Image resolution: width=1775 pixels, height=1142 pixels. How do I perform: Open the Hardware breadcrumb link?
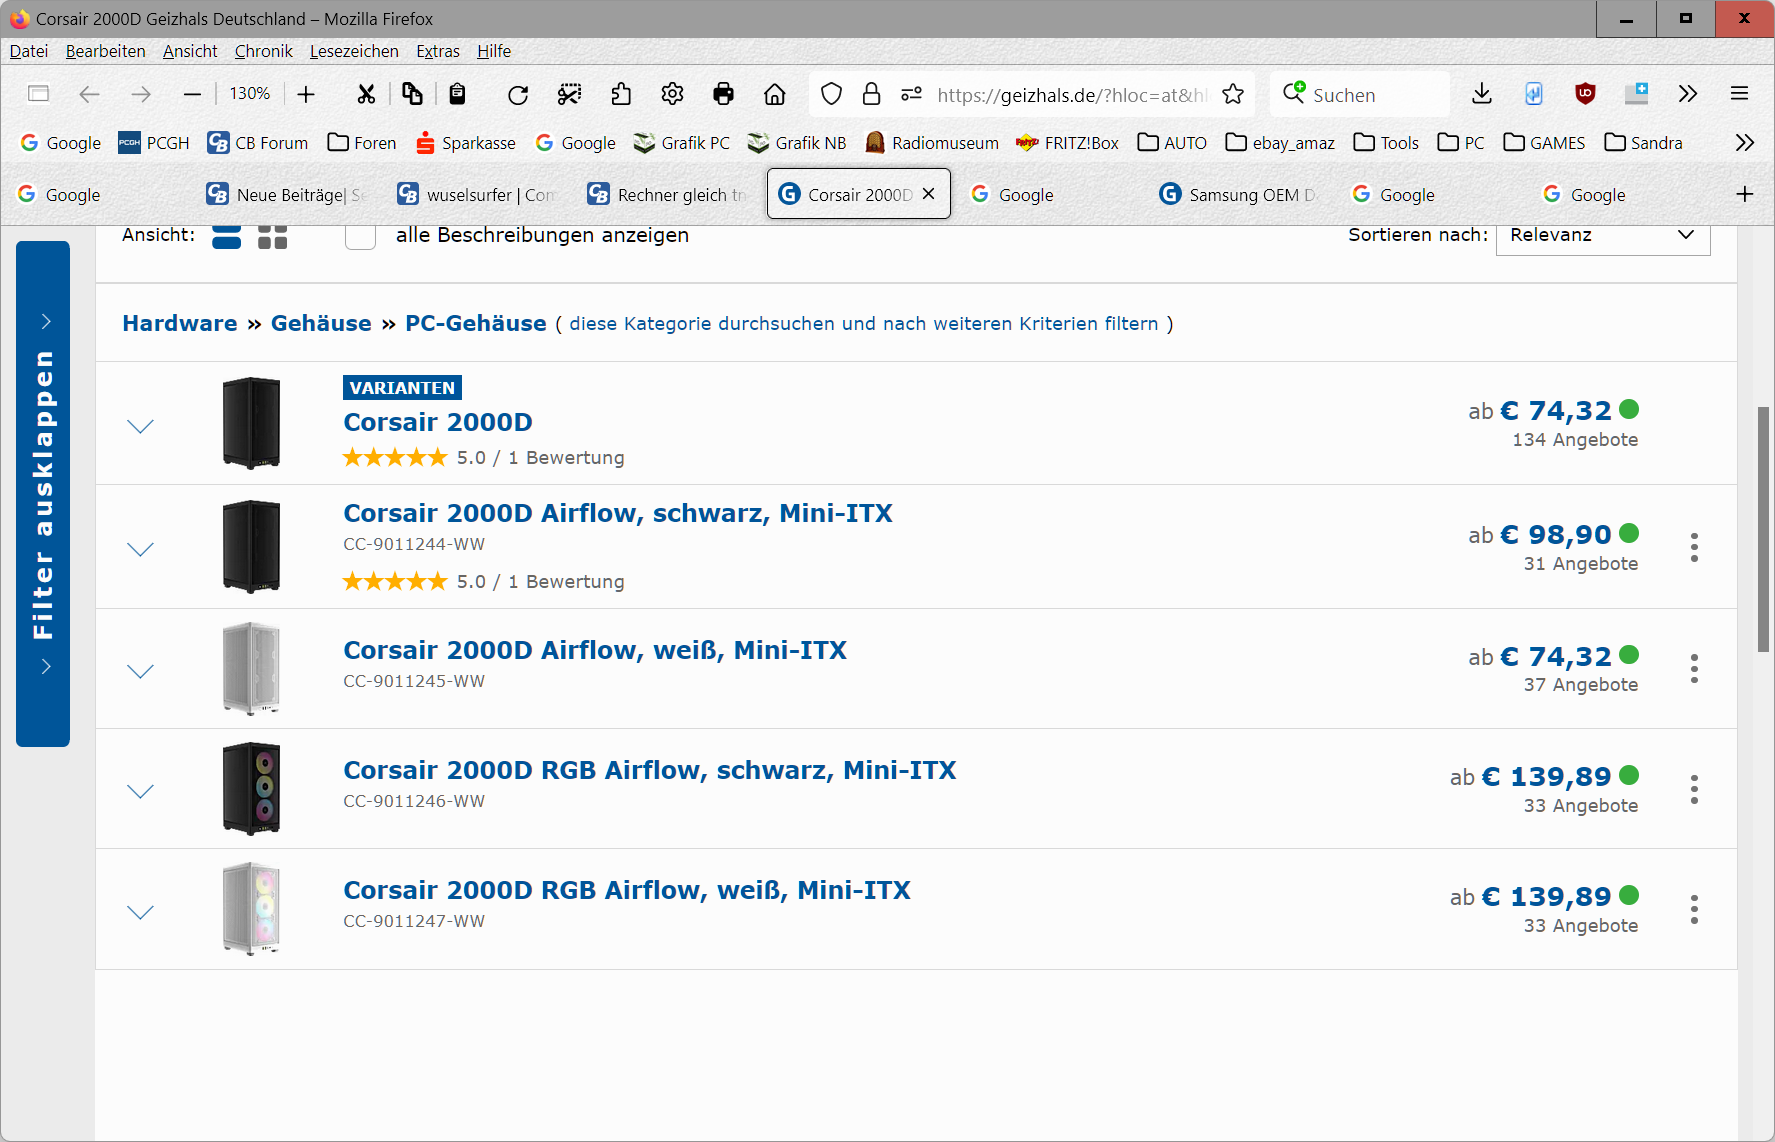[180, 324]
